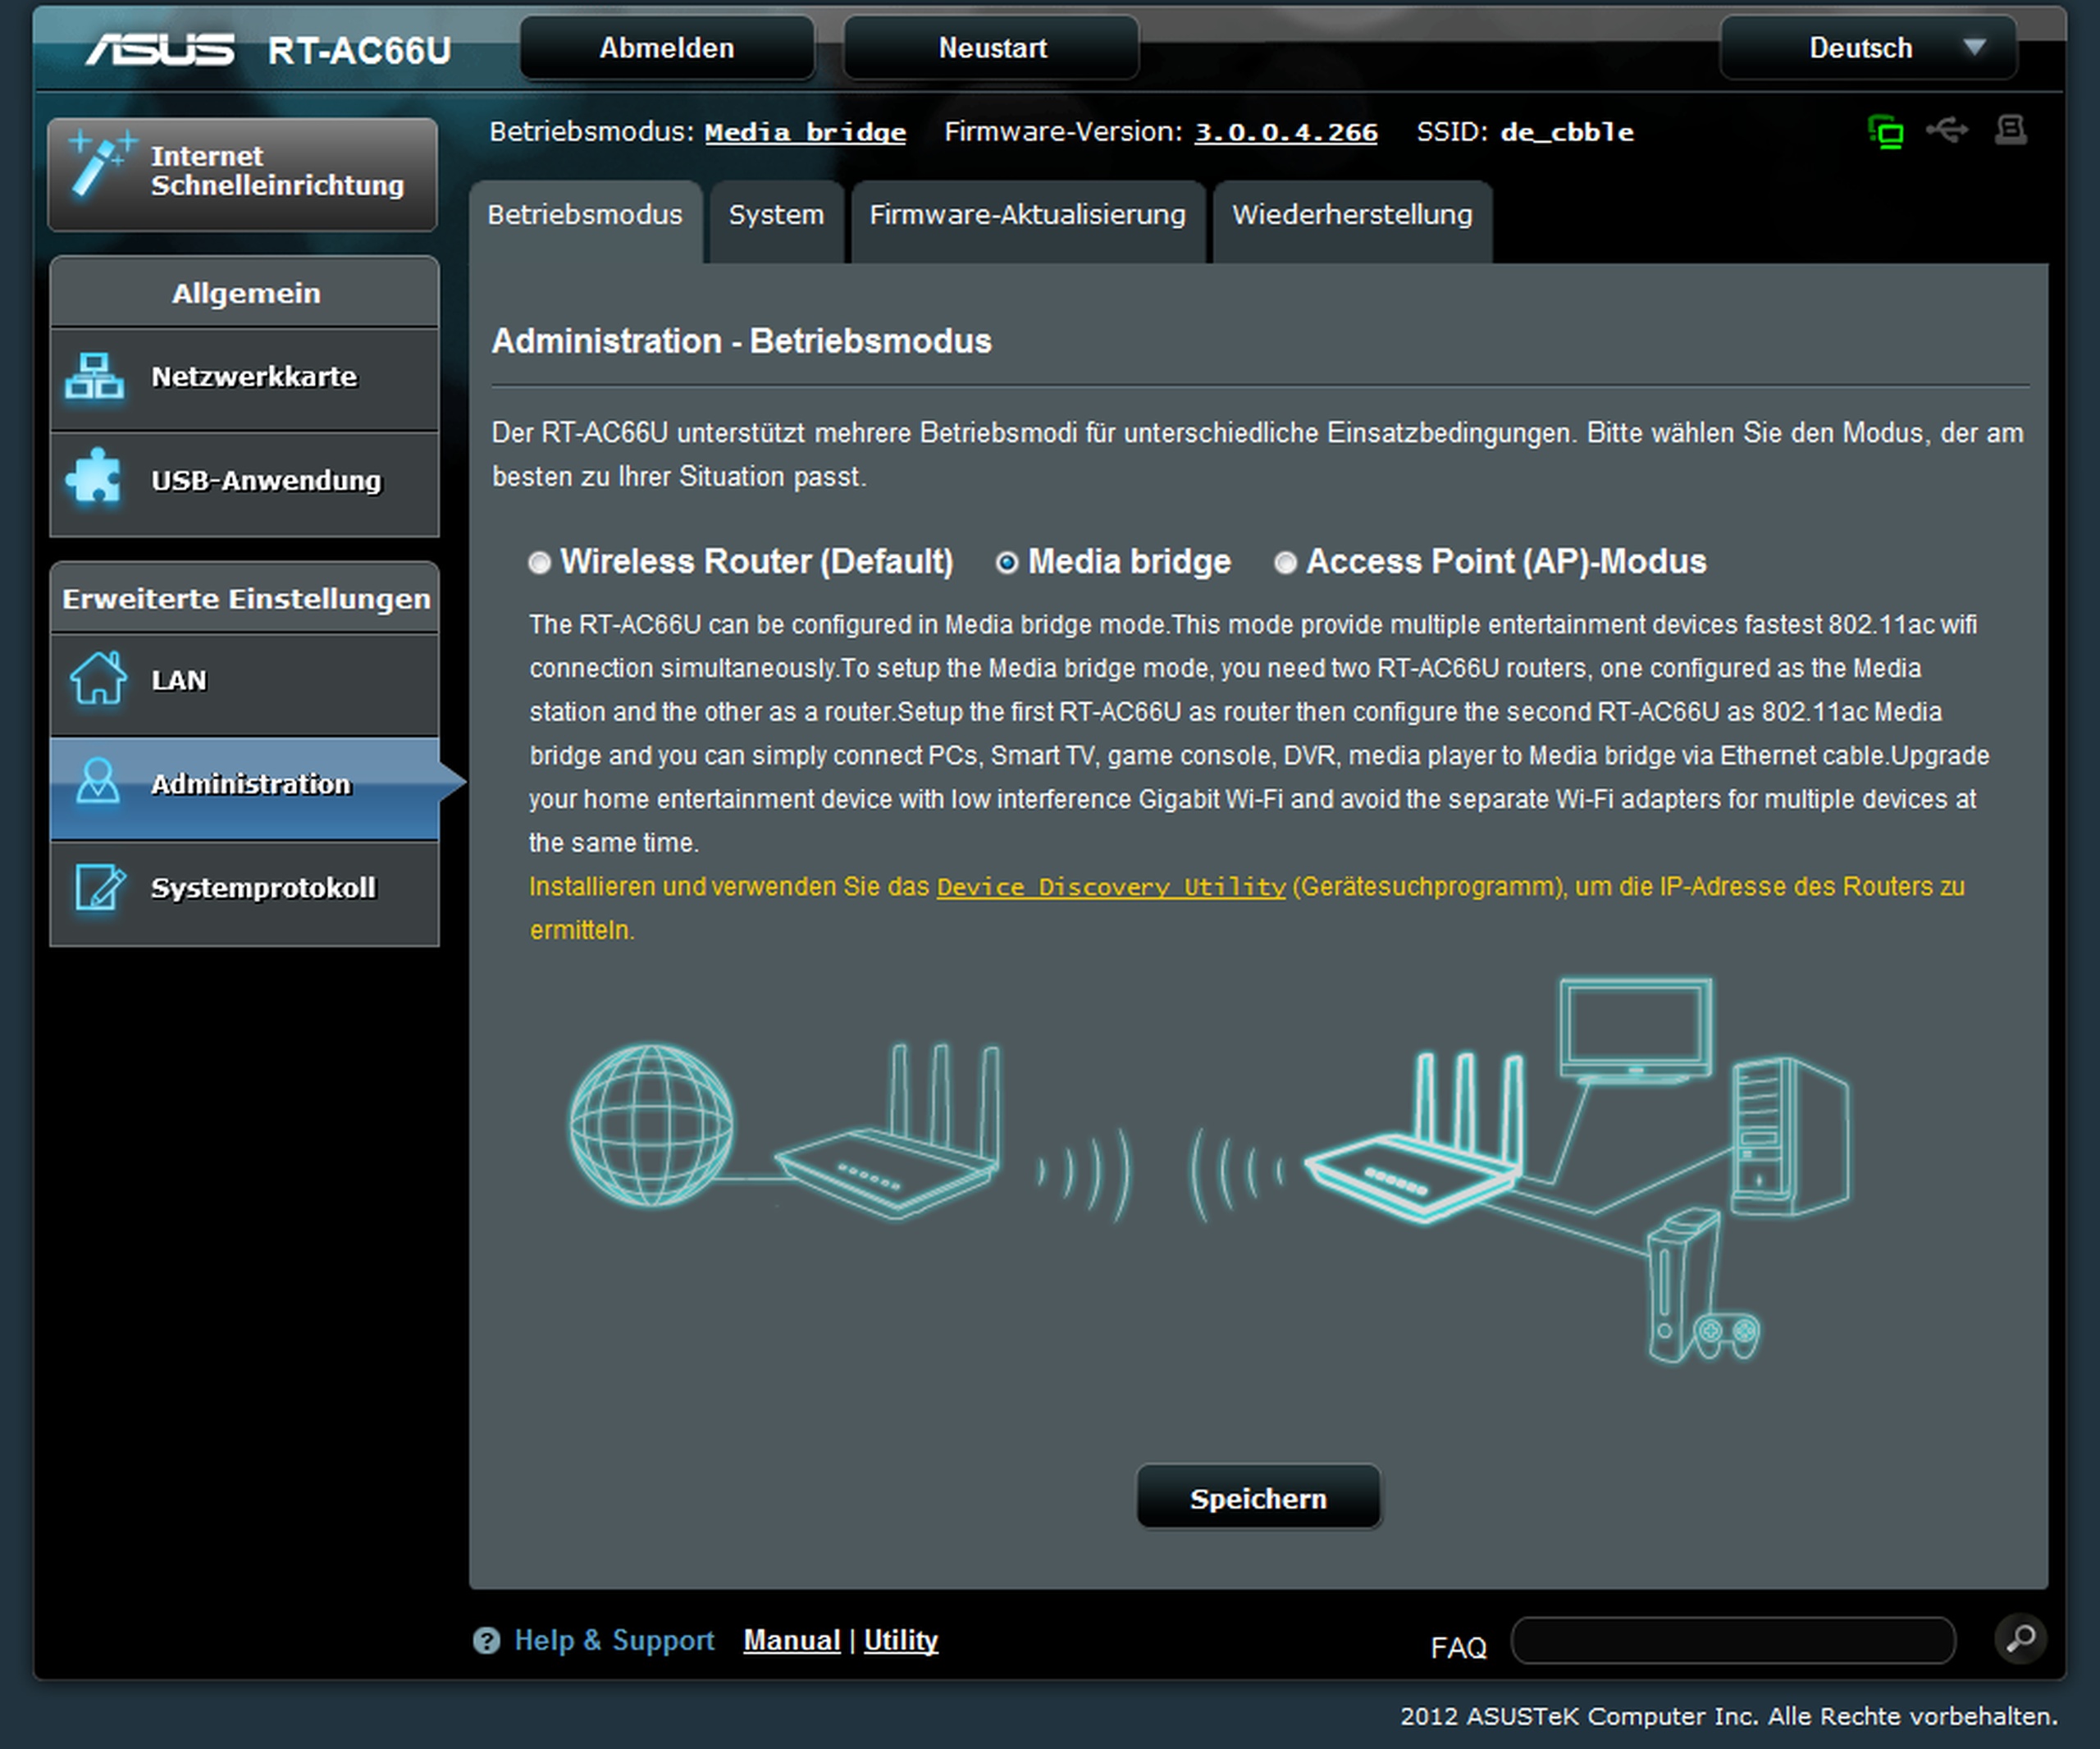Open the Deutsch language dropdown
2100x1749 pixels.
[1867, 48]
